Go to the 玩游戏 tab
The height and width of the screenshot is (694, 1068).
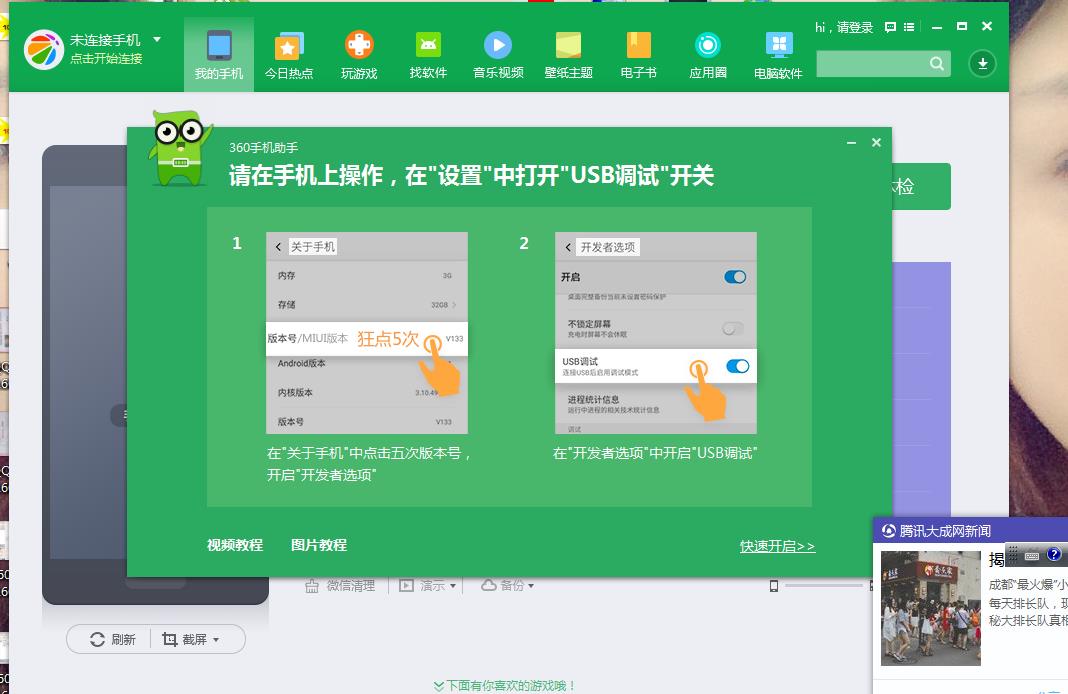point(359,54)
